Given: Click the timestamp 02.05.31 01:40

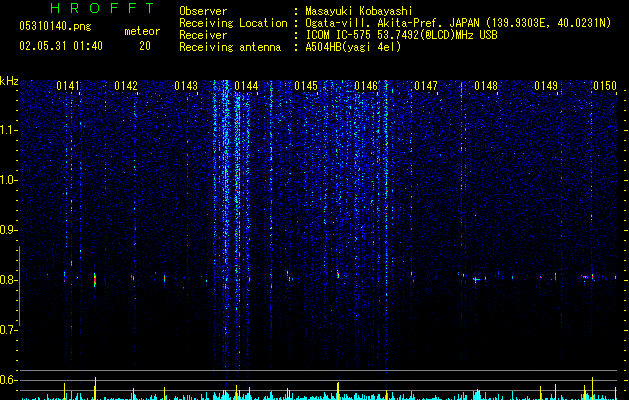Looking at the screenshot, I should pyautogui.click(x=61, y=46).
